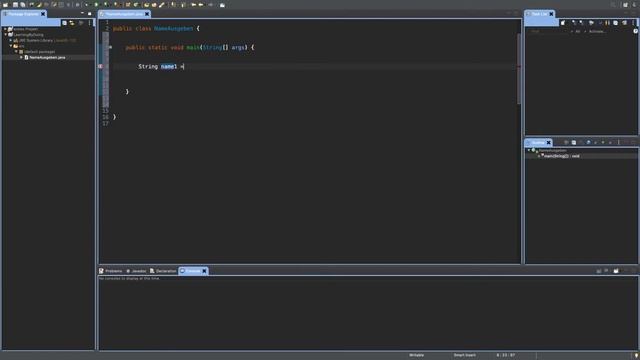Open Console in new view icon
Image resolution: width=640 pixels, height=360 pixels.
click(616, 271)
